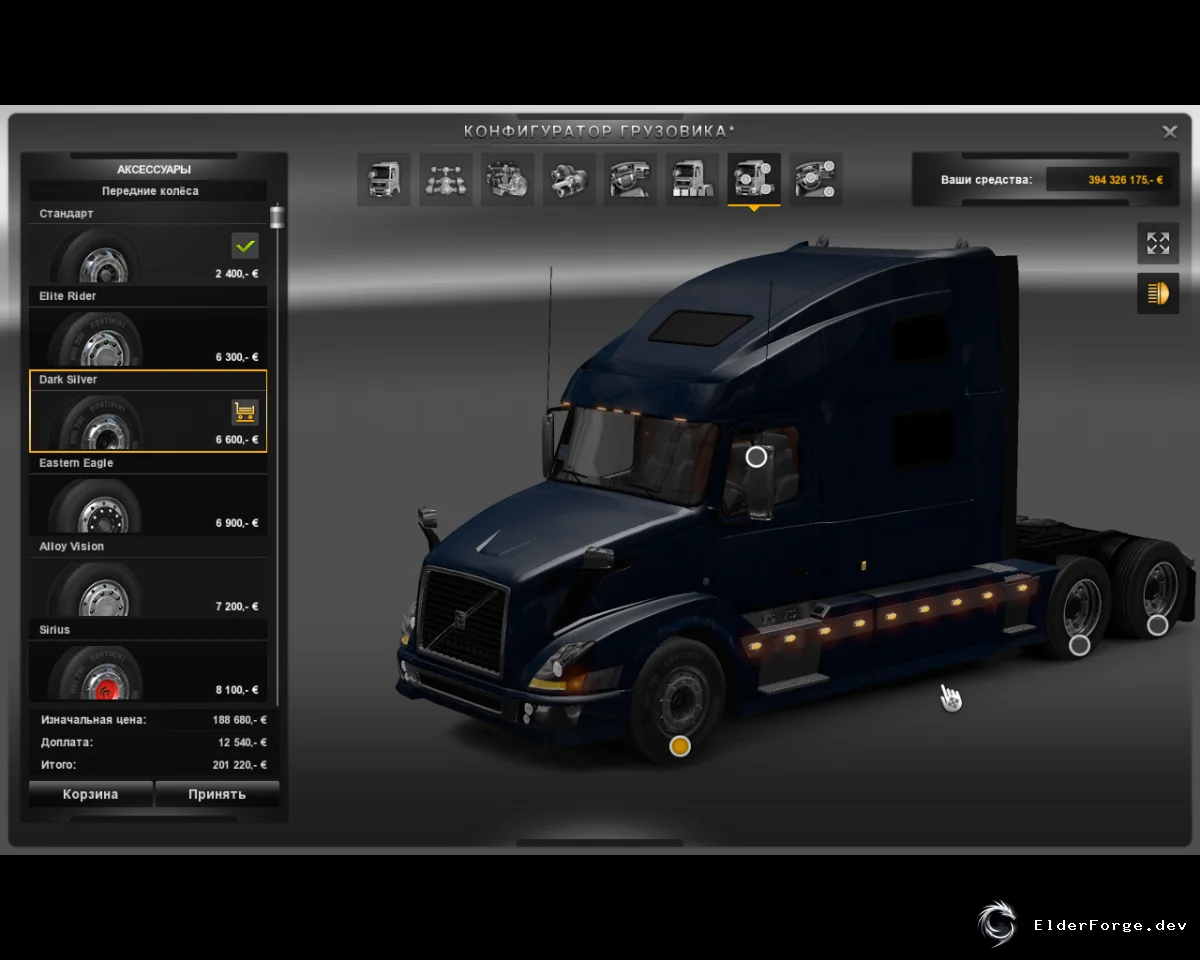Click the Eastern Eagle label
The height and width of the screenshot is (960, 1200).
point(76,463)
